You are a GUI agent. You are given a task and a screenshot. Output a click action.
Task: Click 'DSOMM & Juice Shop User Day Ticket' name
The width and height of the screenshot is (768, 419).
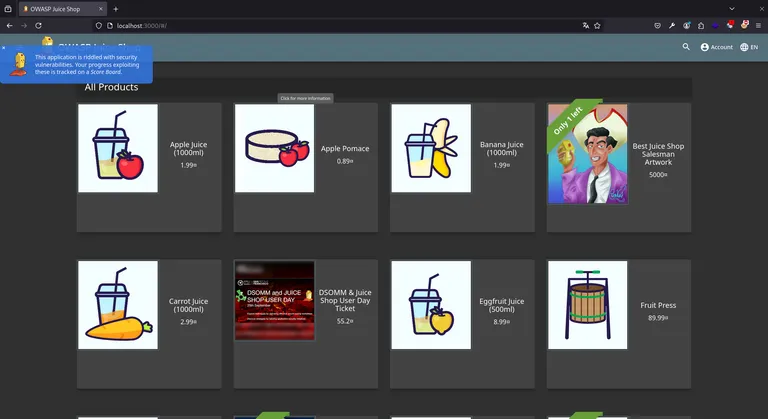pos(345,300)
